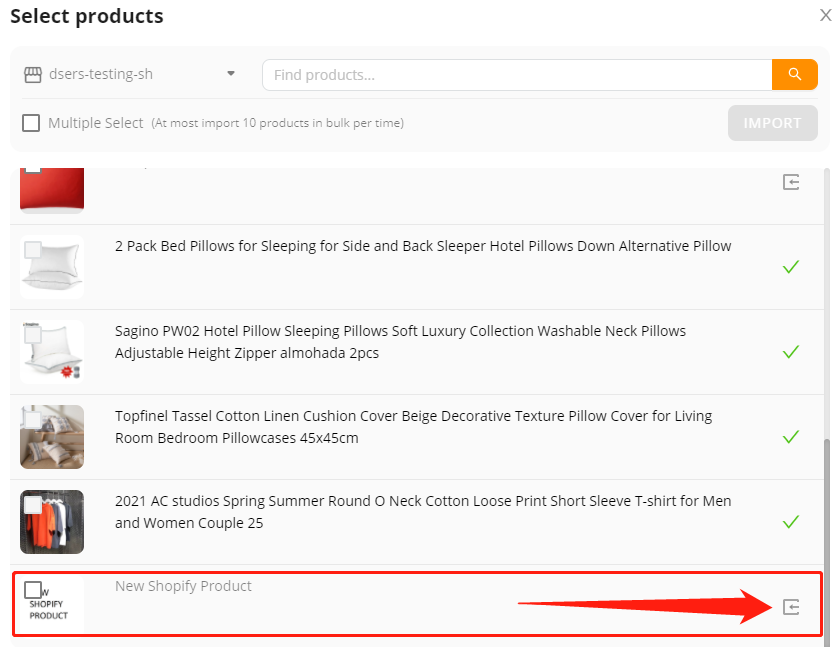Click green checkmark for AC studios T-shirt
This screenshot has width=838, height=647.
click(791, 521)
